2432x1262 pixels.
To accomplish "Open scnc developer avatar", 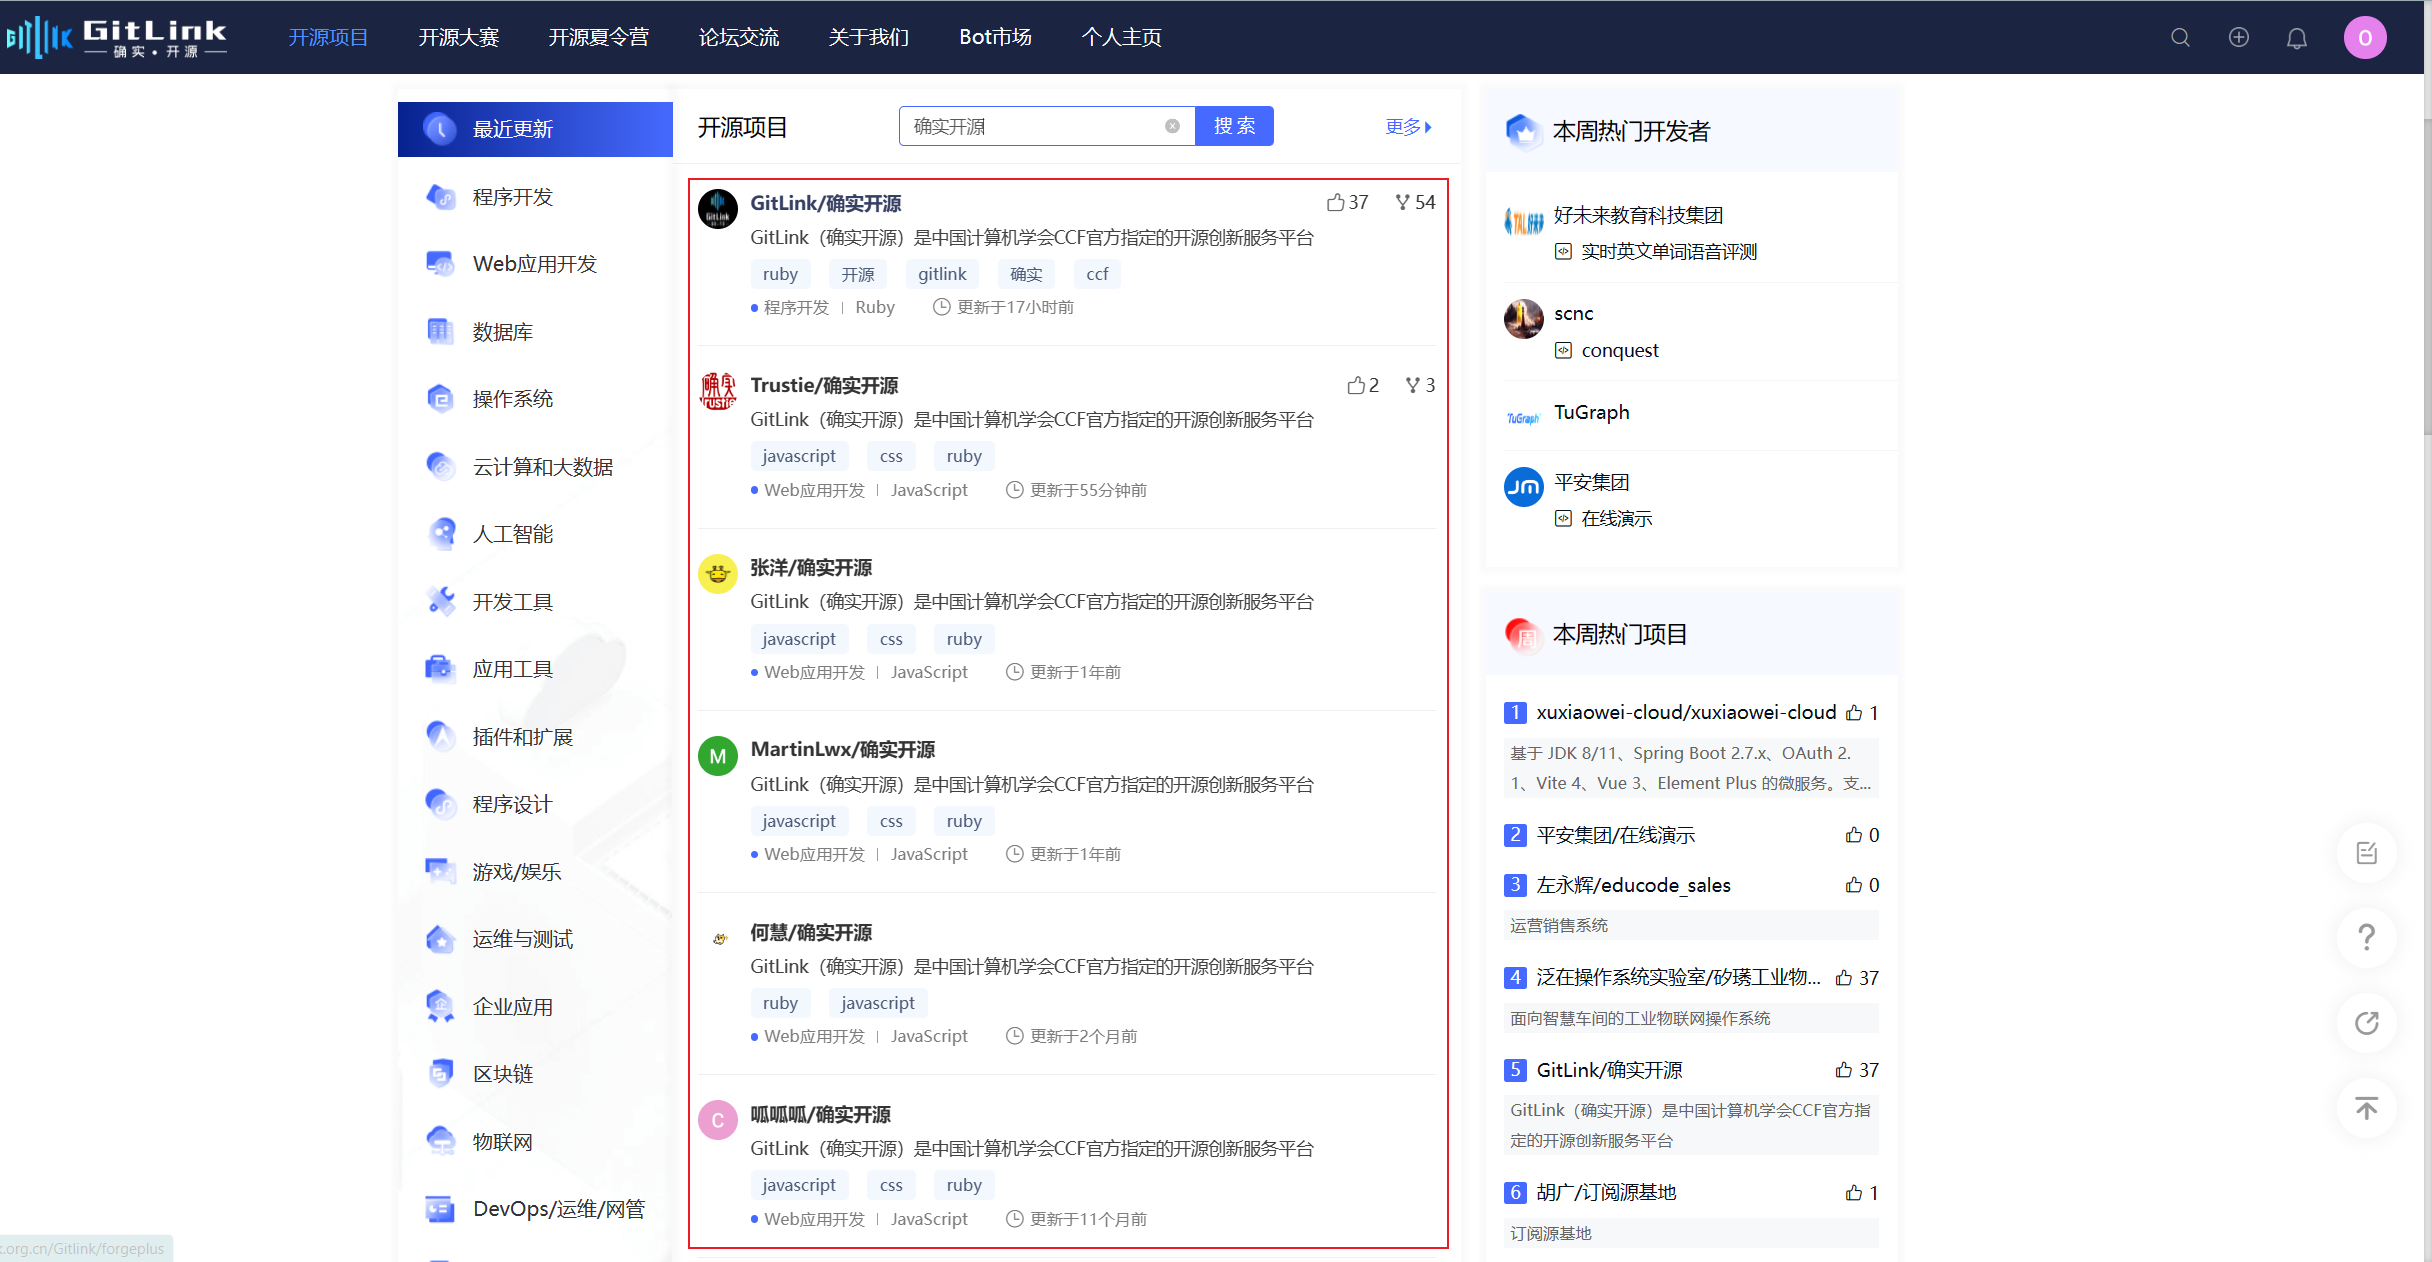I will [x=1523, y=319].
